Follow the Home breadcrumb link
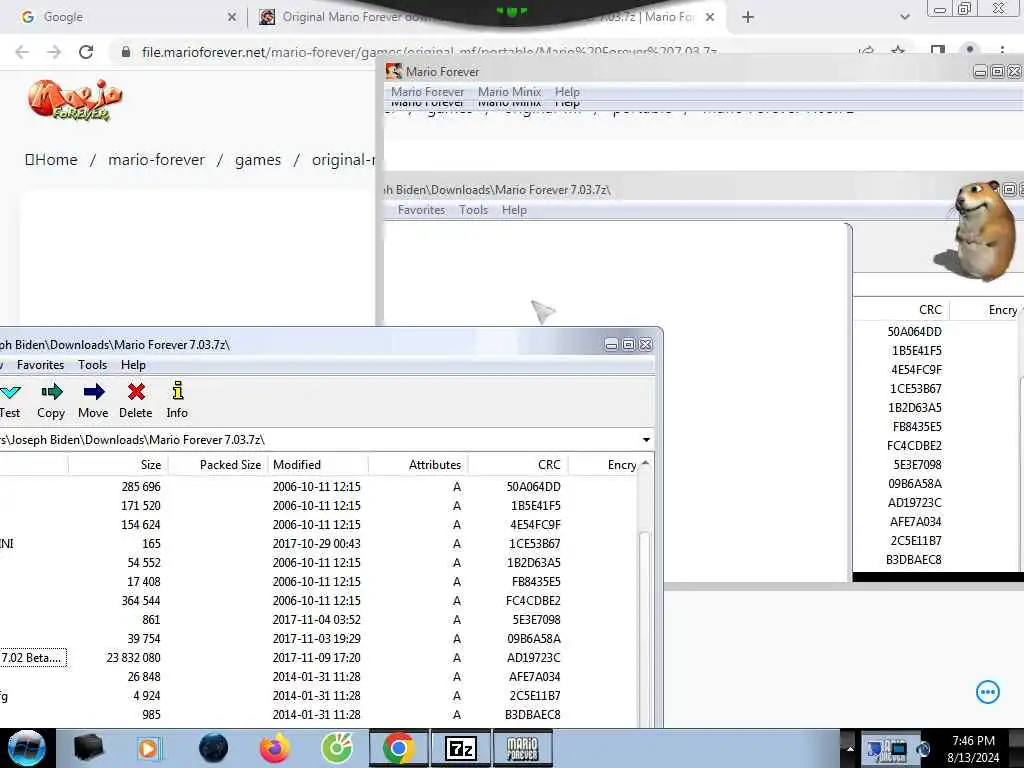The width and height of the screenshot is (1024, 768). coord(51,160)
